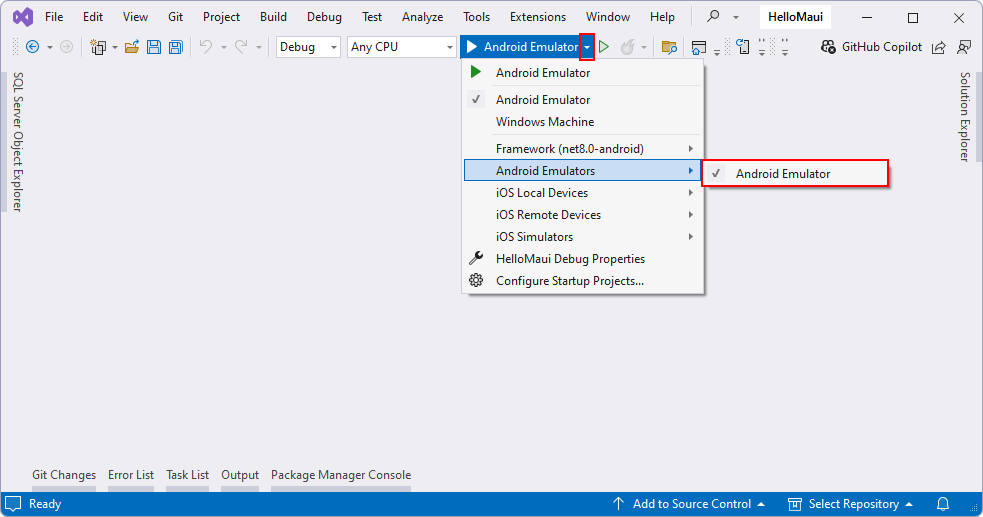
Task: Click the Find in Files folder icon
Action: coord(669,47)
